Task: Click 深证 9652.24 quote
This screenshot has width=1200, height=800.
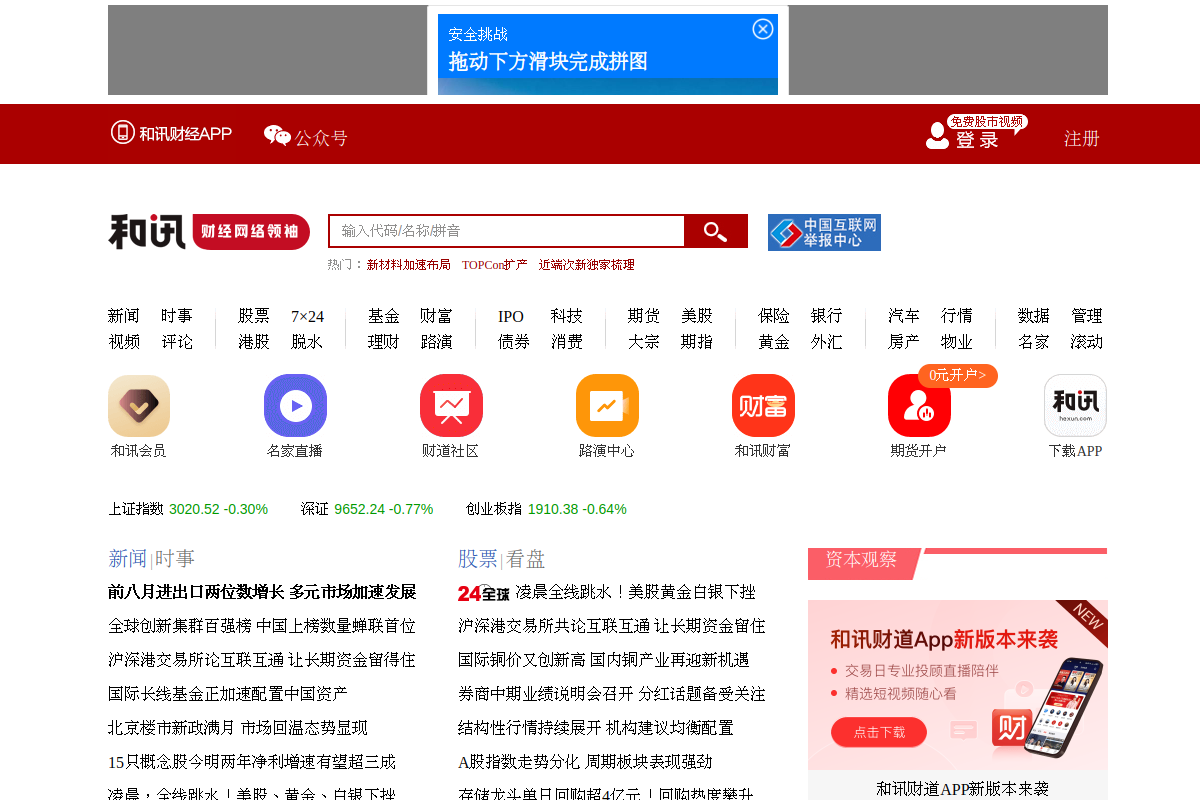Action: coord(367,509)
